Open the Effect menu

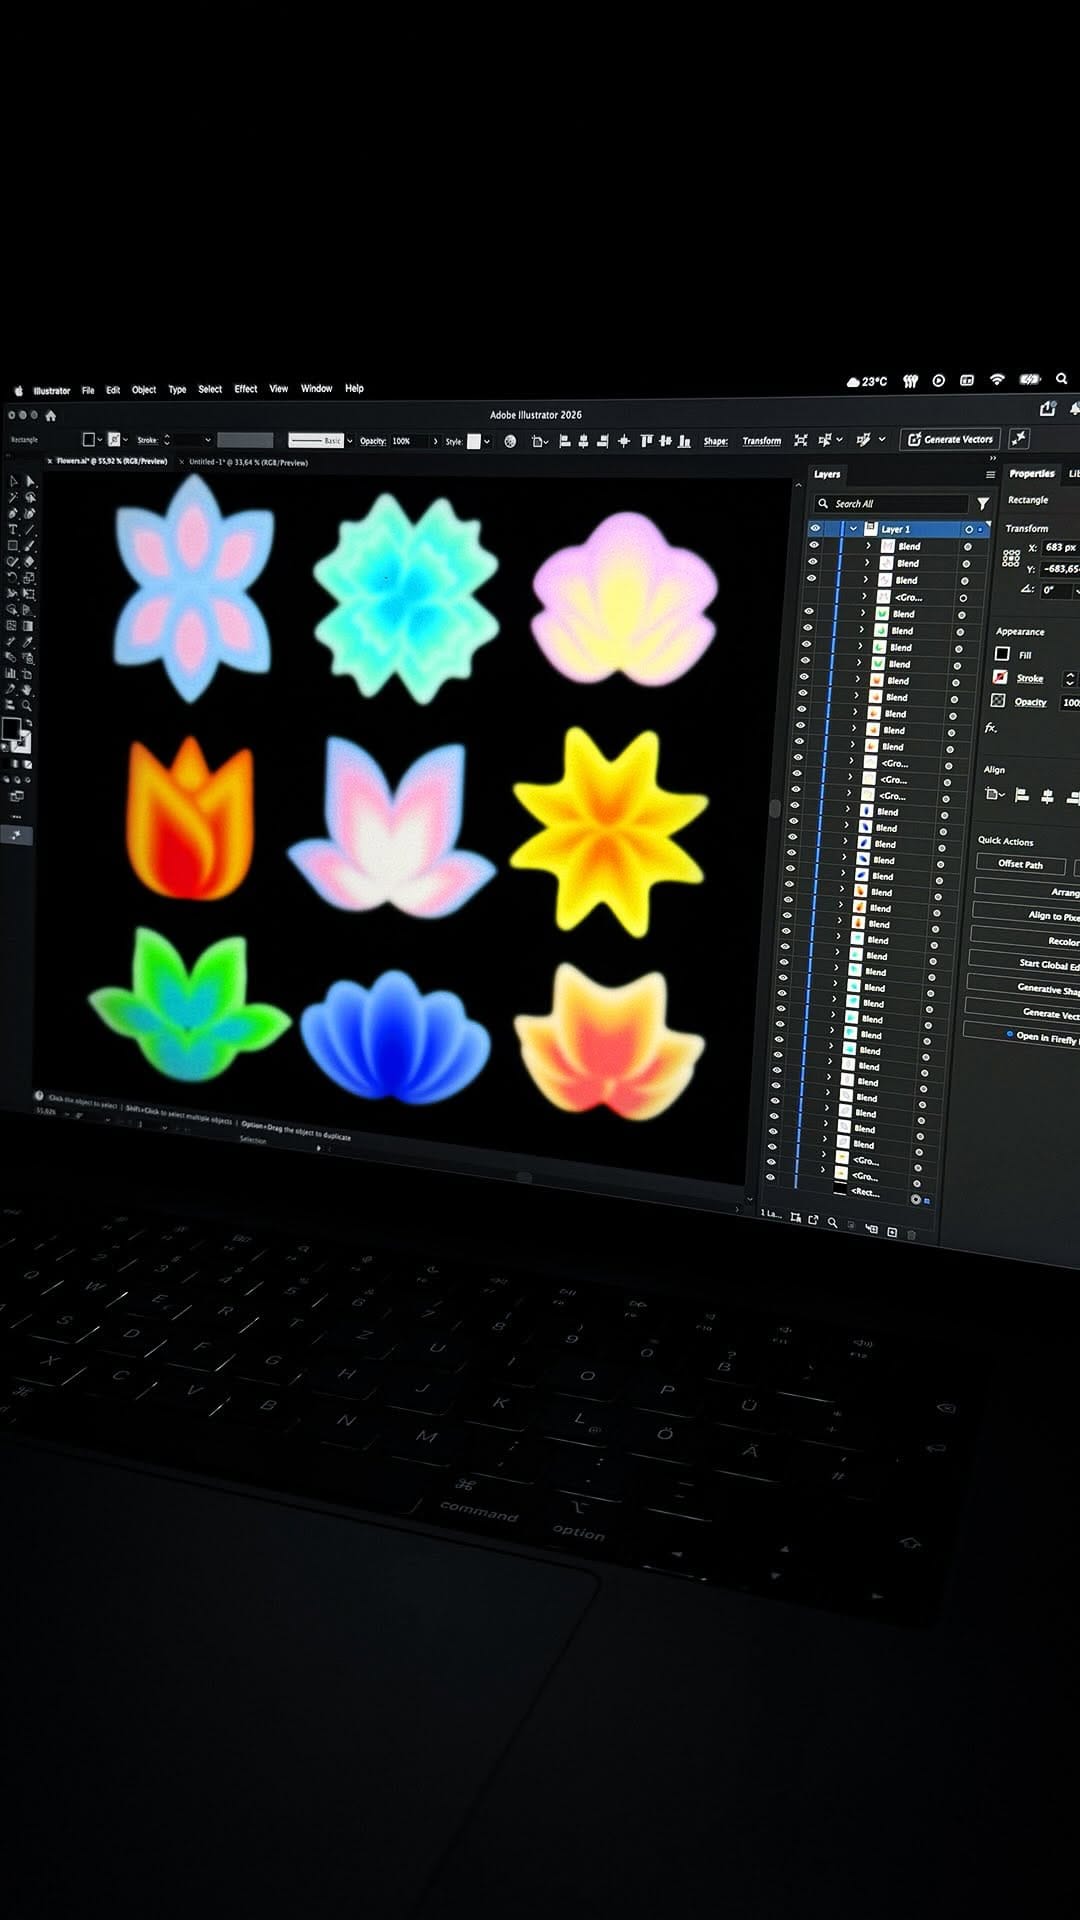tap(246, 389)
